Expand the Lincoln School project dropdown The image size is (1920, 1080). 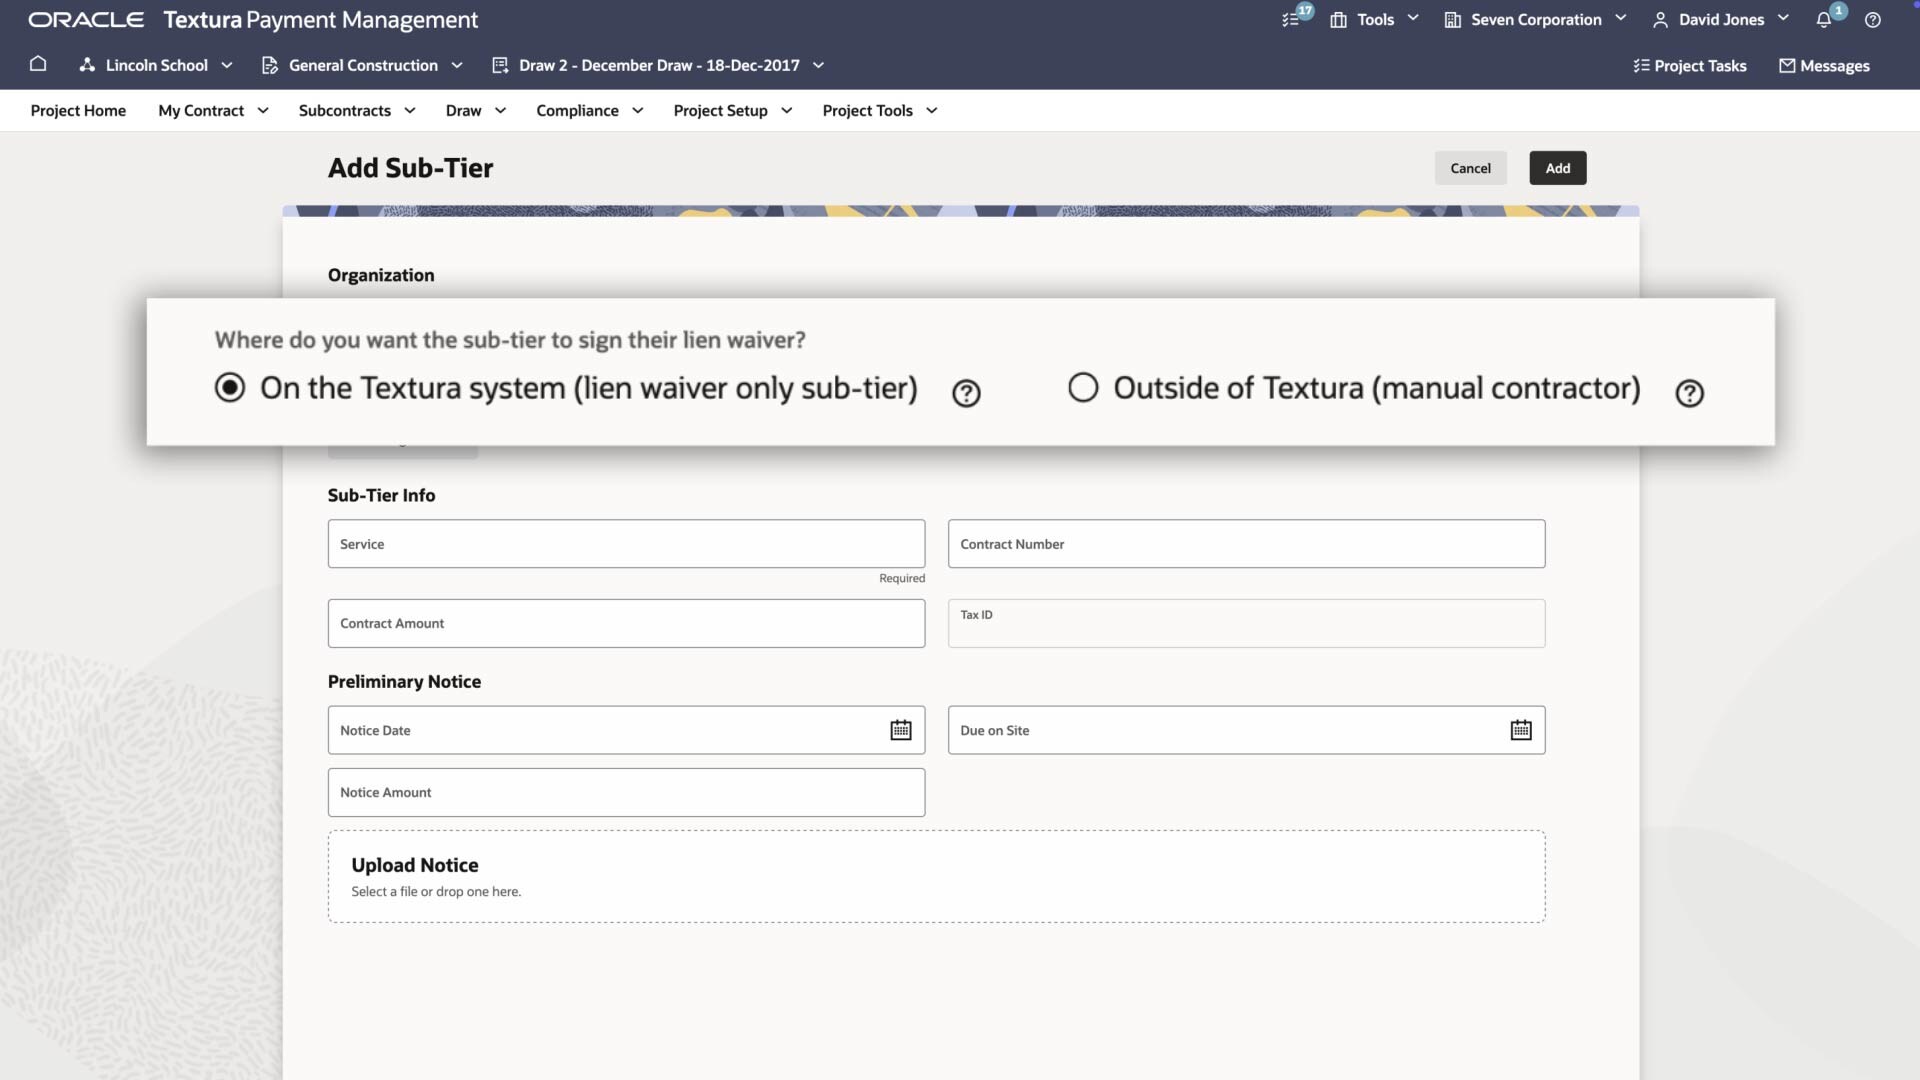point(156,65)
